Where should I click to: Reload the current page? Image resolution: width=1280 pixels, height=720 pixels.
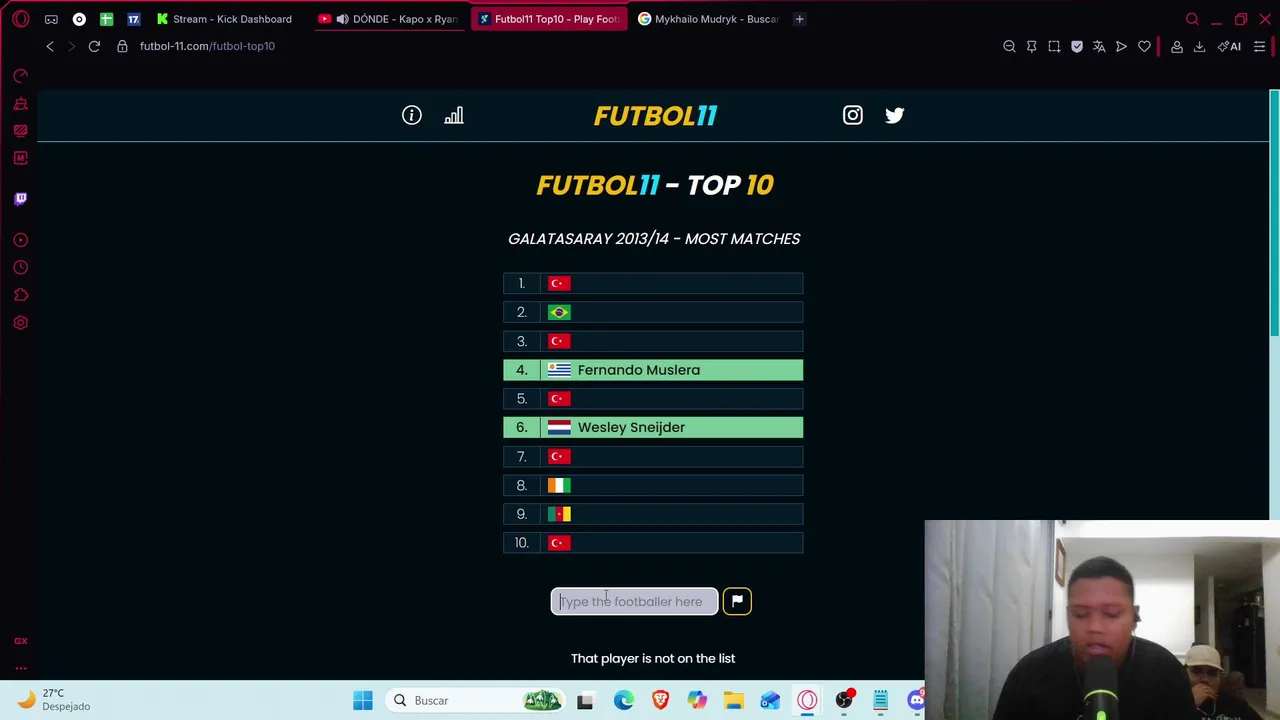coord(94,46)
